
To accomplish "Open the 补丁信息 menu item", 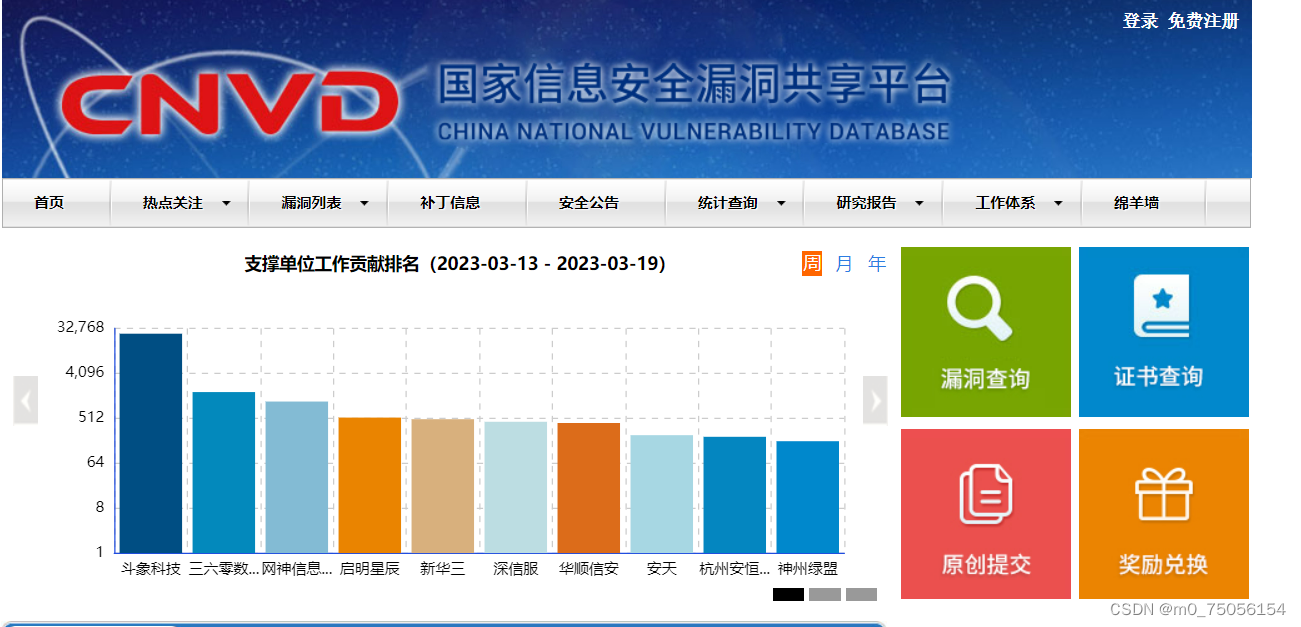I will 450,203.
